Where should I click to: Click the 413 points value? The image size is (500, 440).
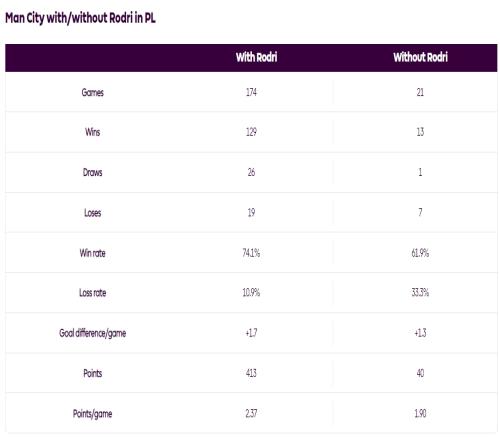click(x=251, y=373)
